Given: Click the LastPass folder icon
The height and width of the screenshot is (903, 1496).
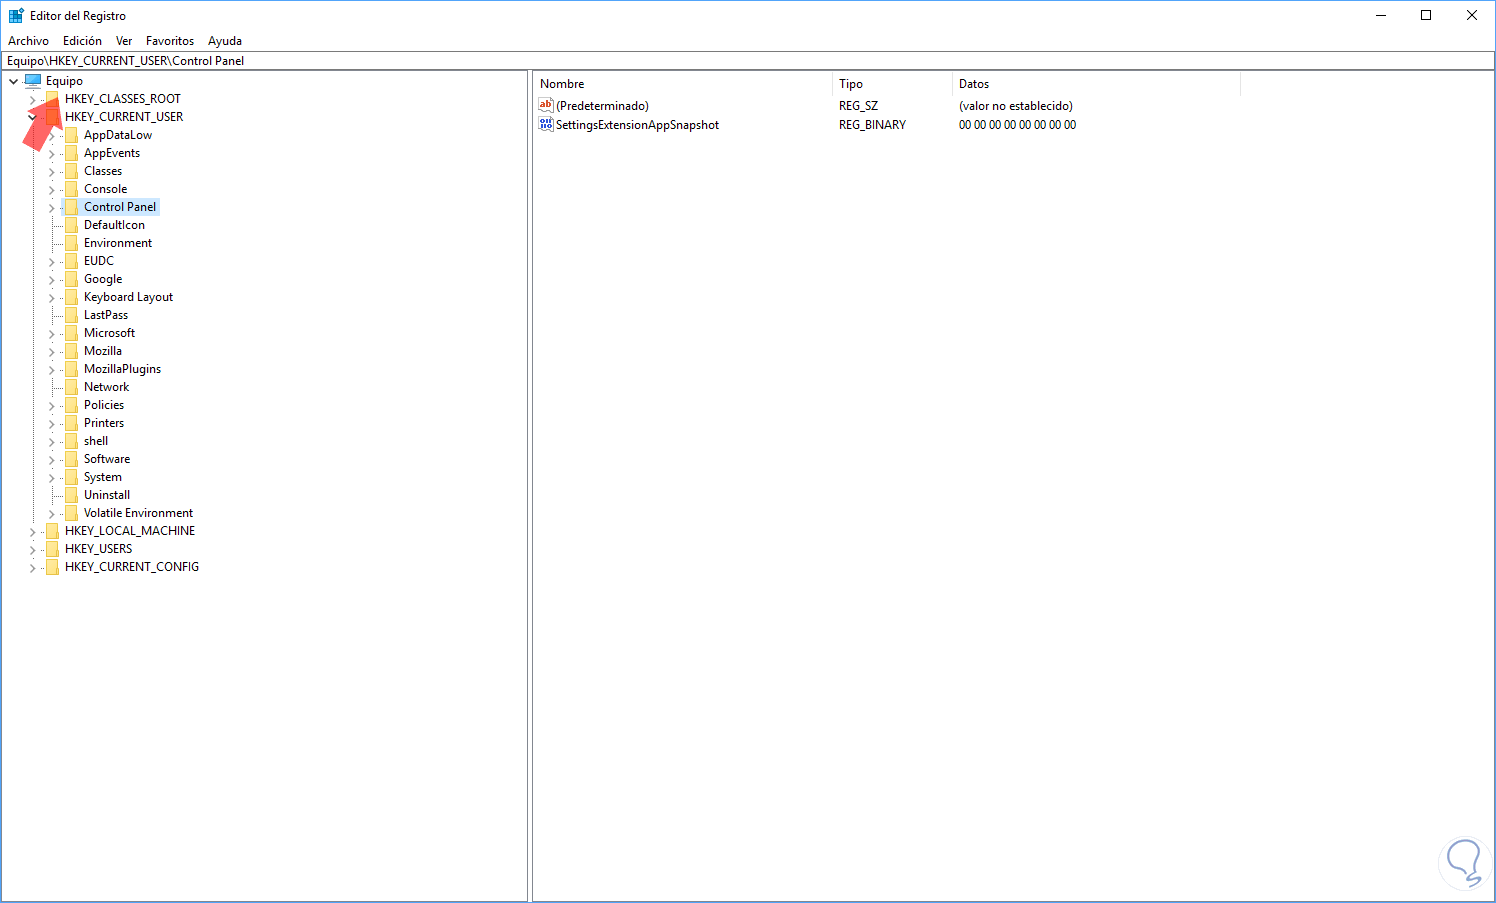Looking at the screenshot, I should [71, 315].
